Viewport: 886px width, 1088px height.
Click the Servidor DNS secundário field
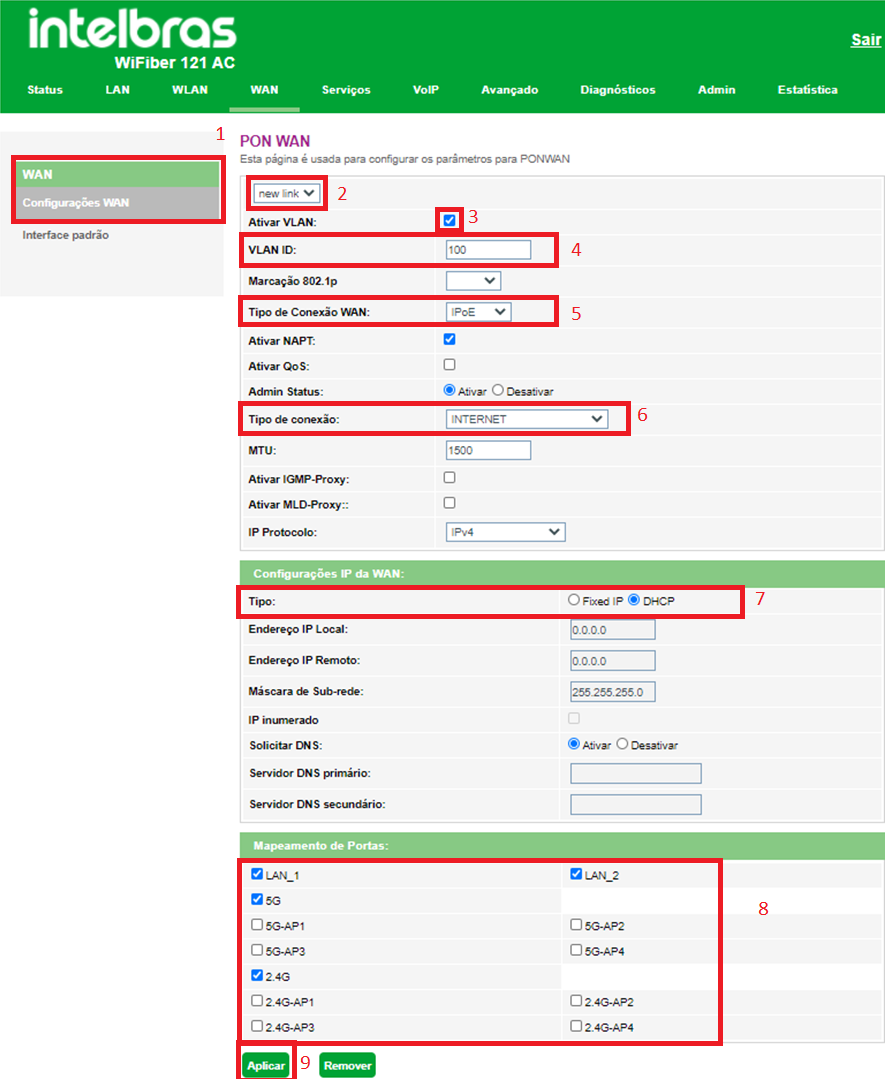click(x=636, y=804)
